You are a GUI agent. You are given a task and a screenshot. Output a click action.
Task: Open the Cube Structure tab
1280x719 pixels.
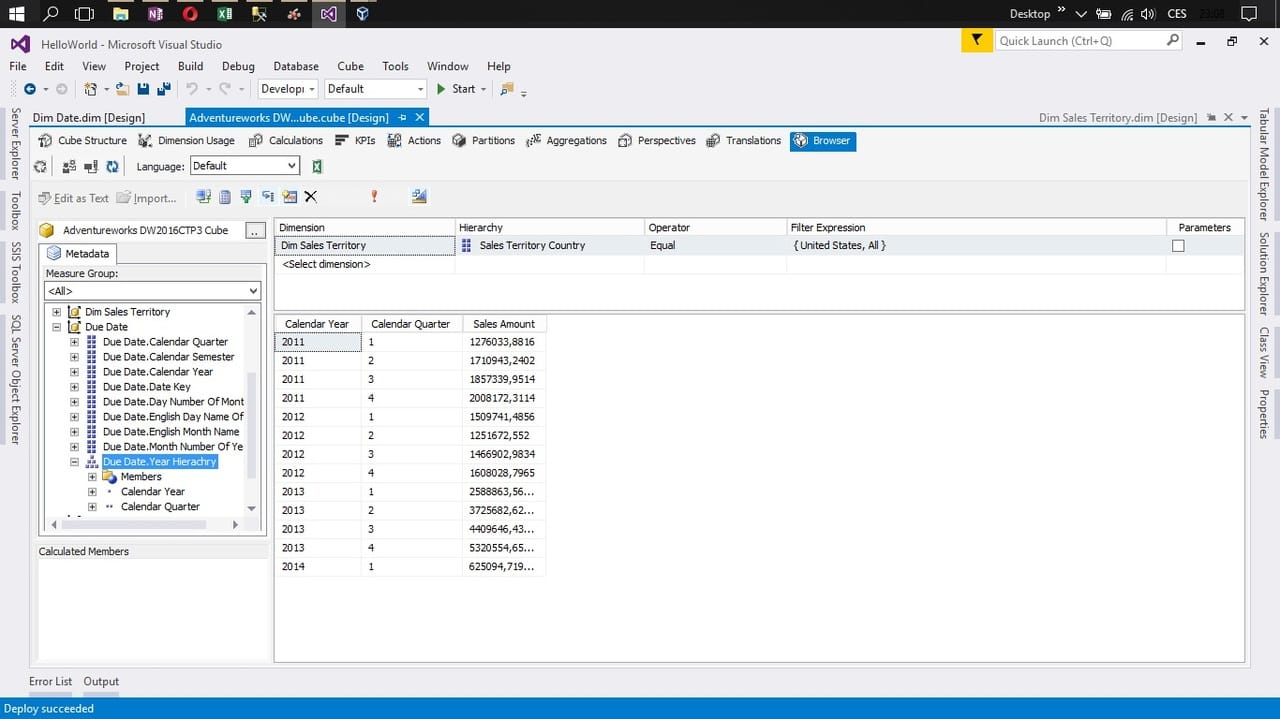83,141
